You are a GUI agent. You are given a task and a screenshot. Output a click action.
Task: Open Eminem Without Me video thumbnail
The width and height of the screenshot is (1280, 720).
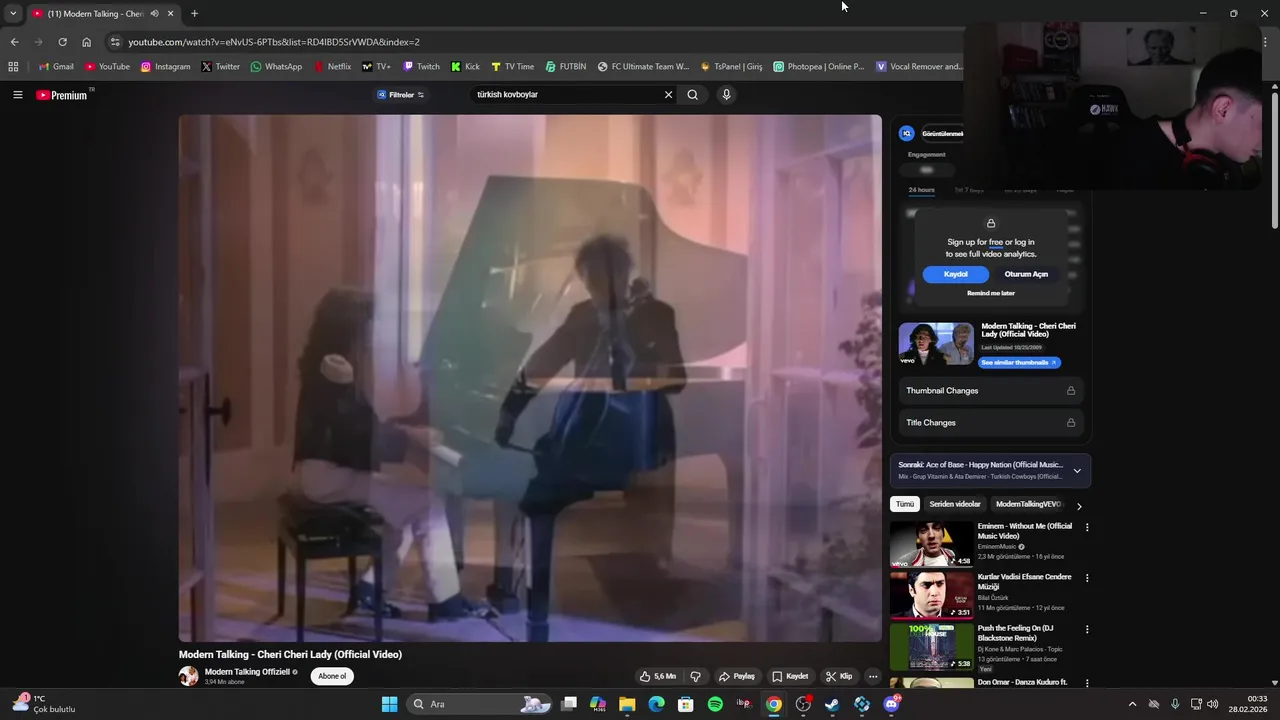(932, 544)
